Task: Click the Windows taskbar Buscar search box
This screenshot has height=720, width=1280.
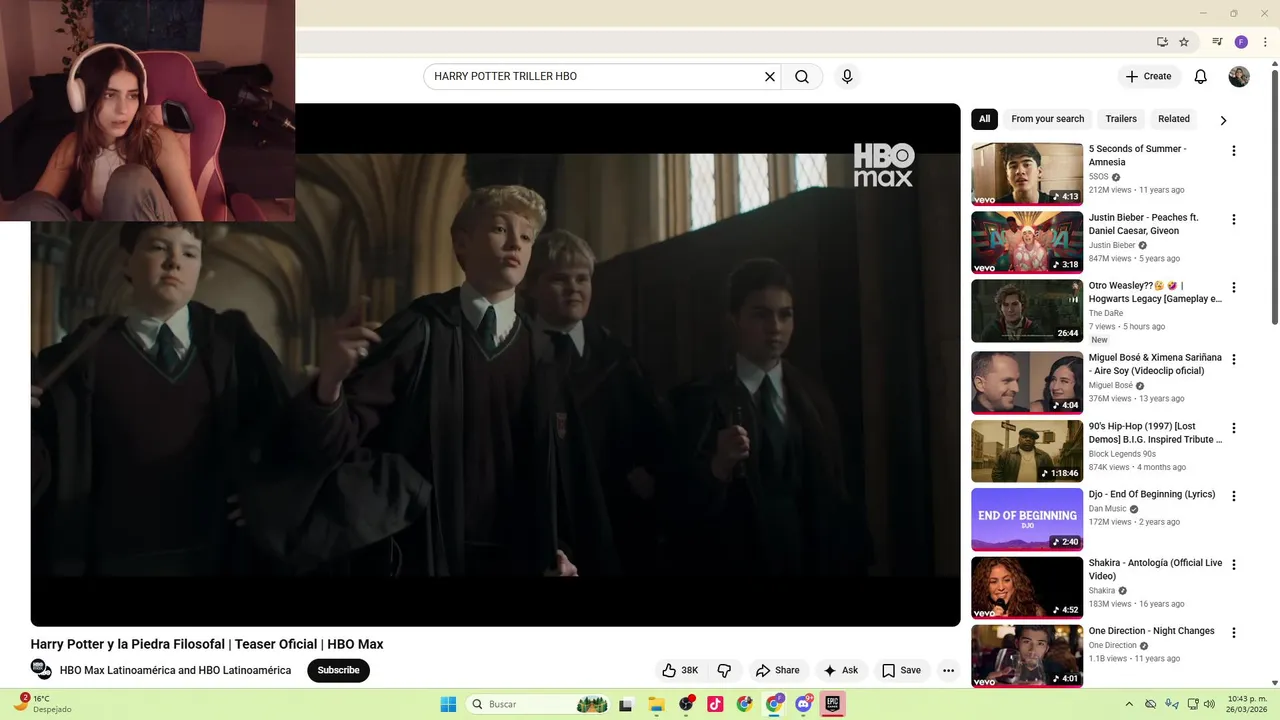Action: pos(538,704)
